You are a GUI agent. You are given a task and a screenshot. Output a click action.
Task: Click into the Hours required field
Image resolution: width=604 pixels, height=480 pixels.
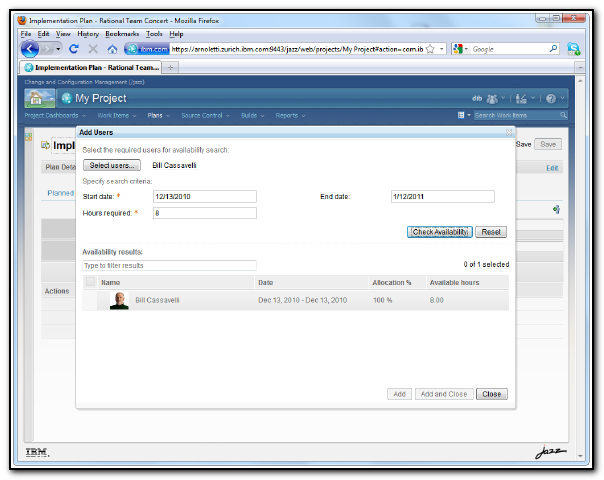pyautogui.click(x=205, y=213)
